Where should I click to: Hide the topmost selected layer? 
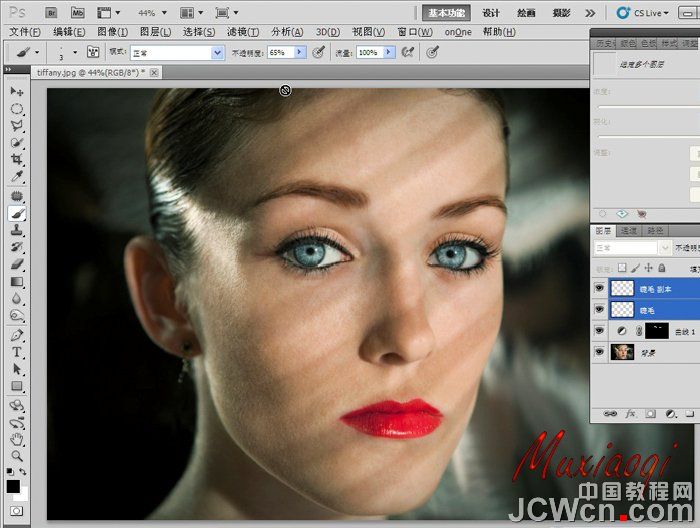(x=600, y=288)
